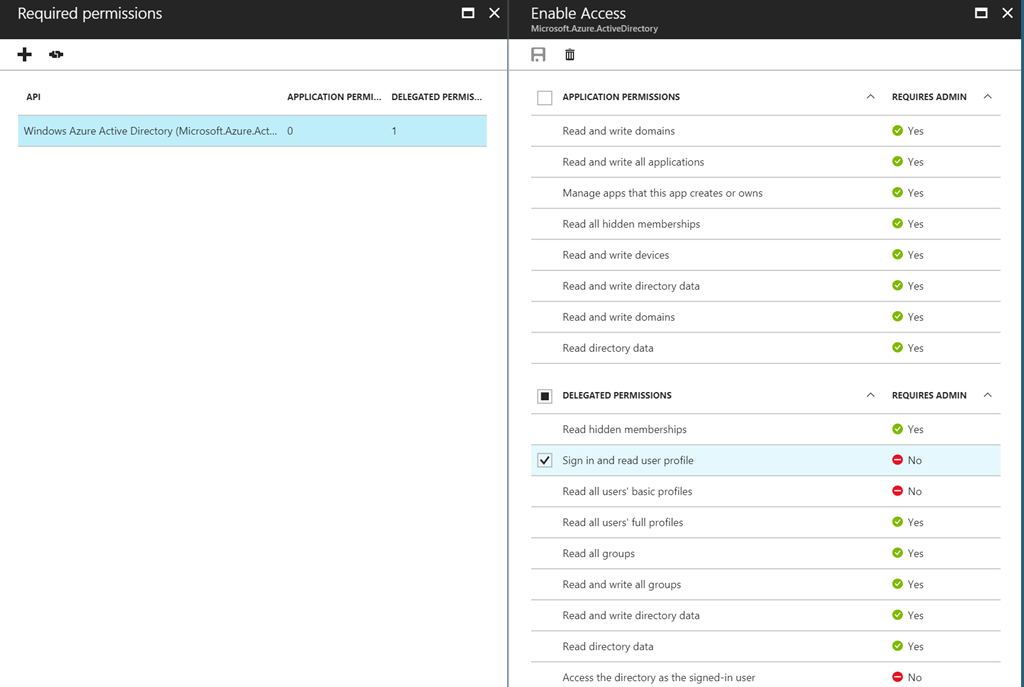Select Read all groups delegated permission

pyautogui.click(x=598, y=553)
